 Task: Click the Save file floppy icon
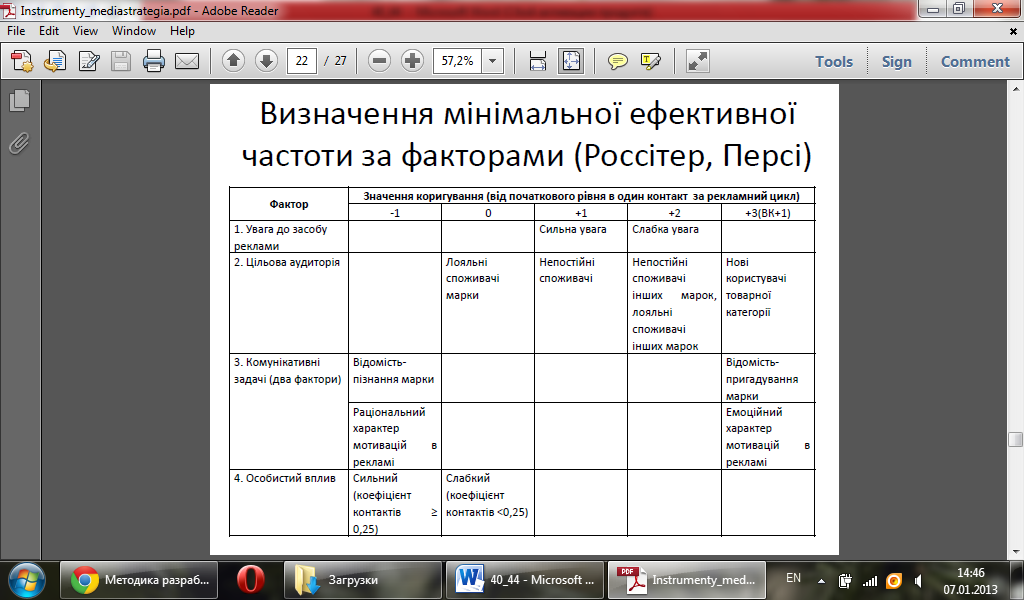tap(121, 61)
